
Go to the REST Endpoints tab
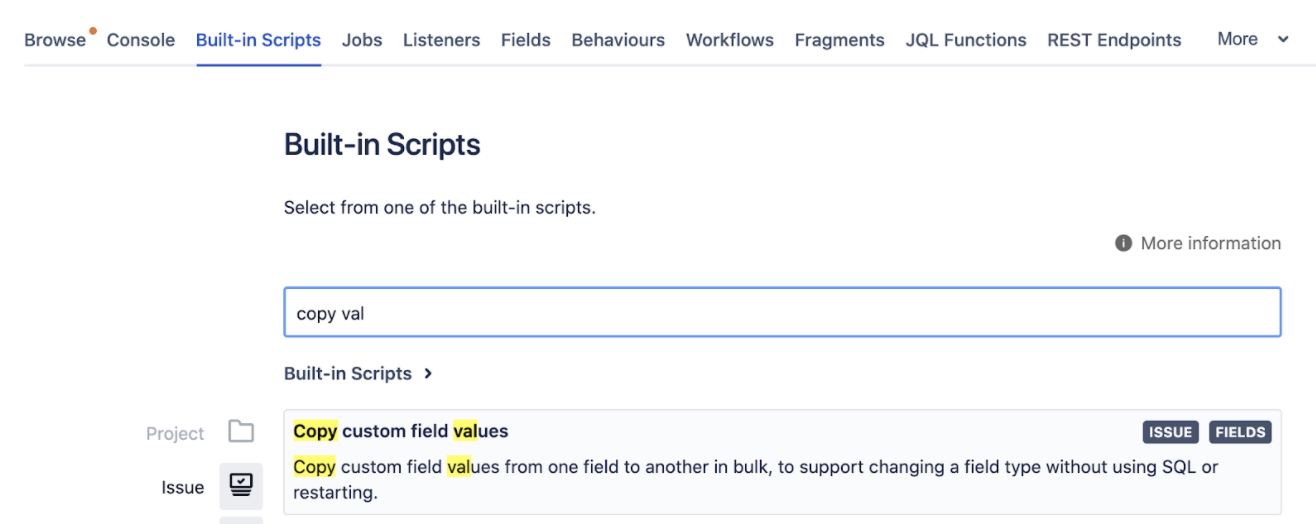coord(1114,40)
